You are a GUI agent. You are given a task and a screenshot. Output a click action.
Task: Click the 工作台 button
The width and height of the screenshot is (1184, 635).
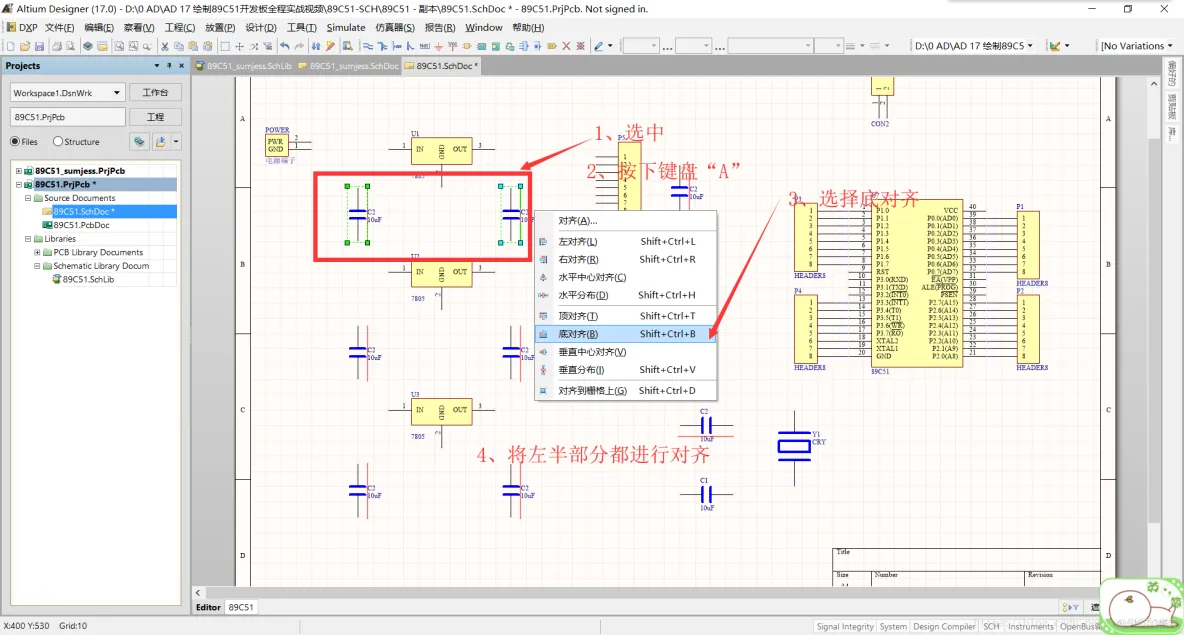coord(155,93)
